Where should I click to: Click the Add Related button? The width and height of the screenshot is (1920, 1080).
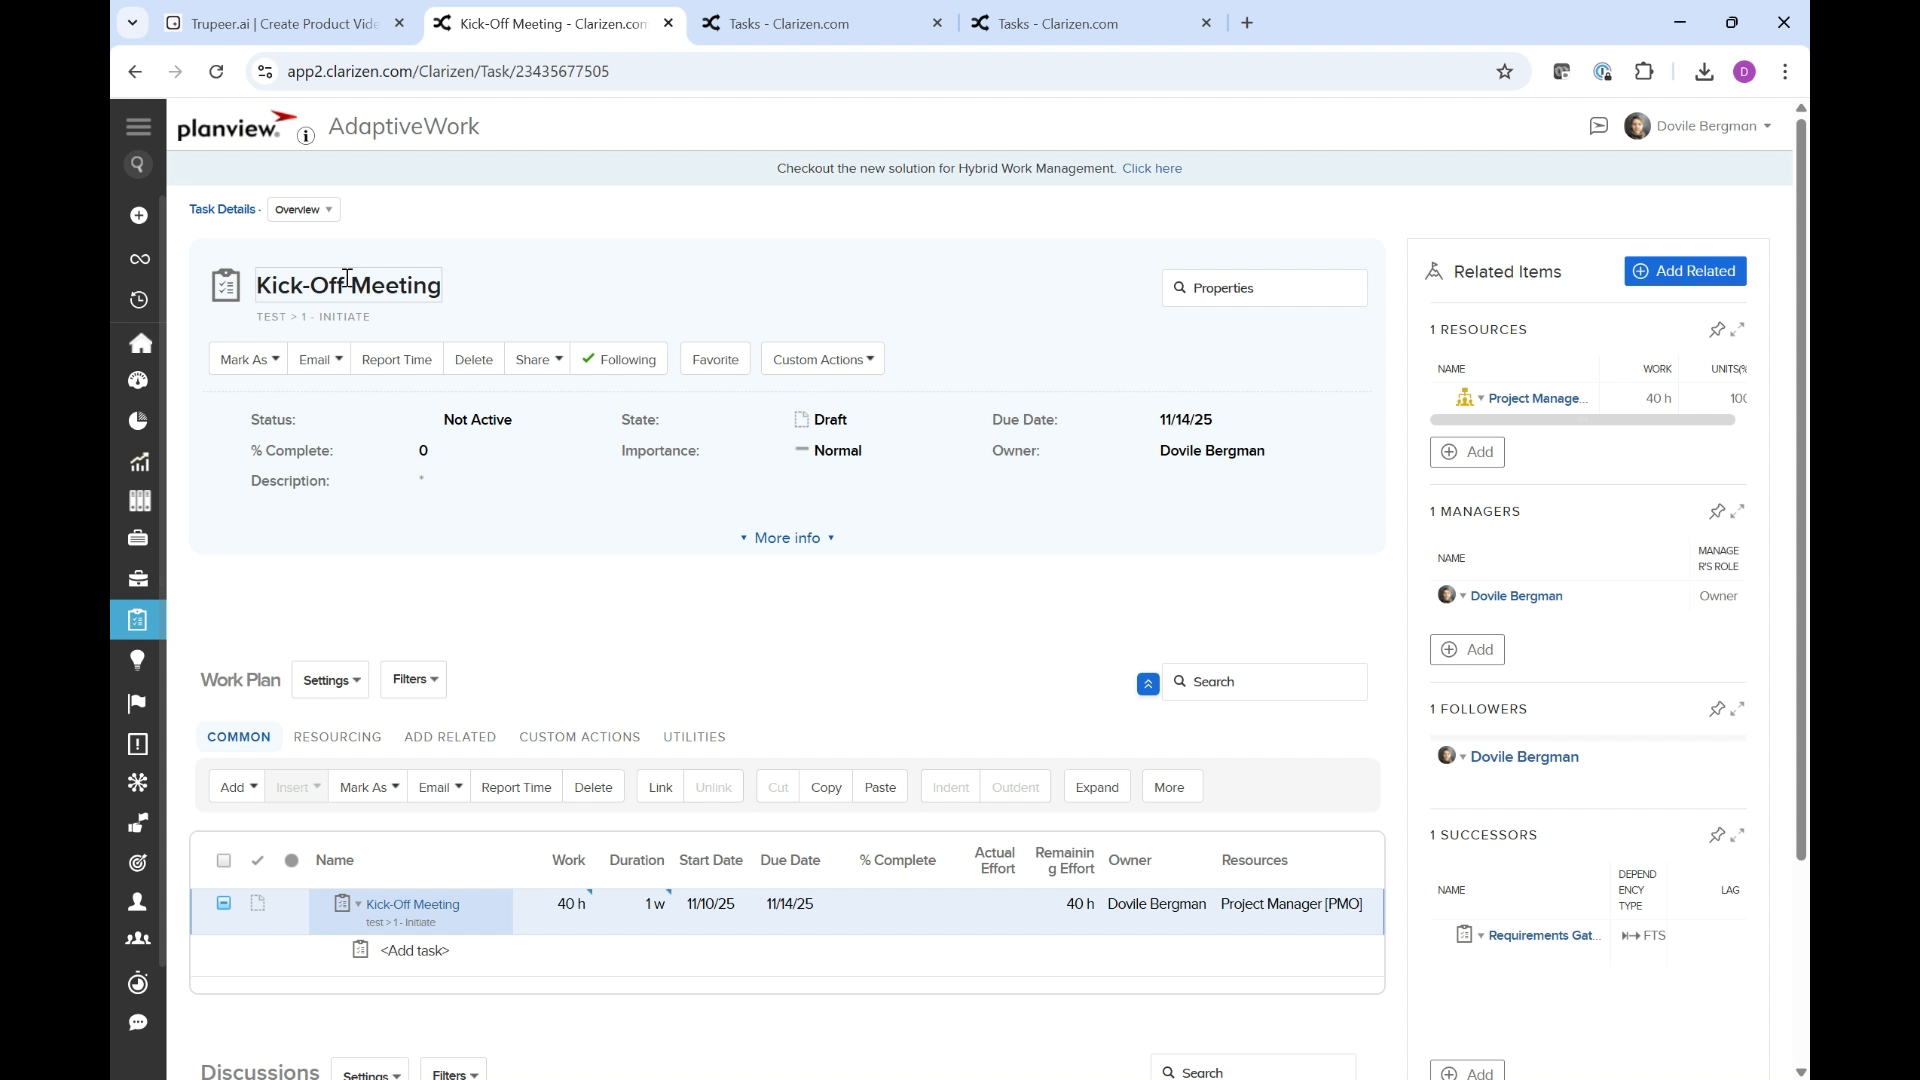coord(1685,271)
